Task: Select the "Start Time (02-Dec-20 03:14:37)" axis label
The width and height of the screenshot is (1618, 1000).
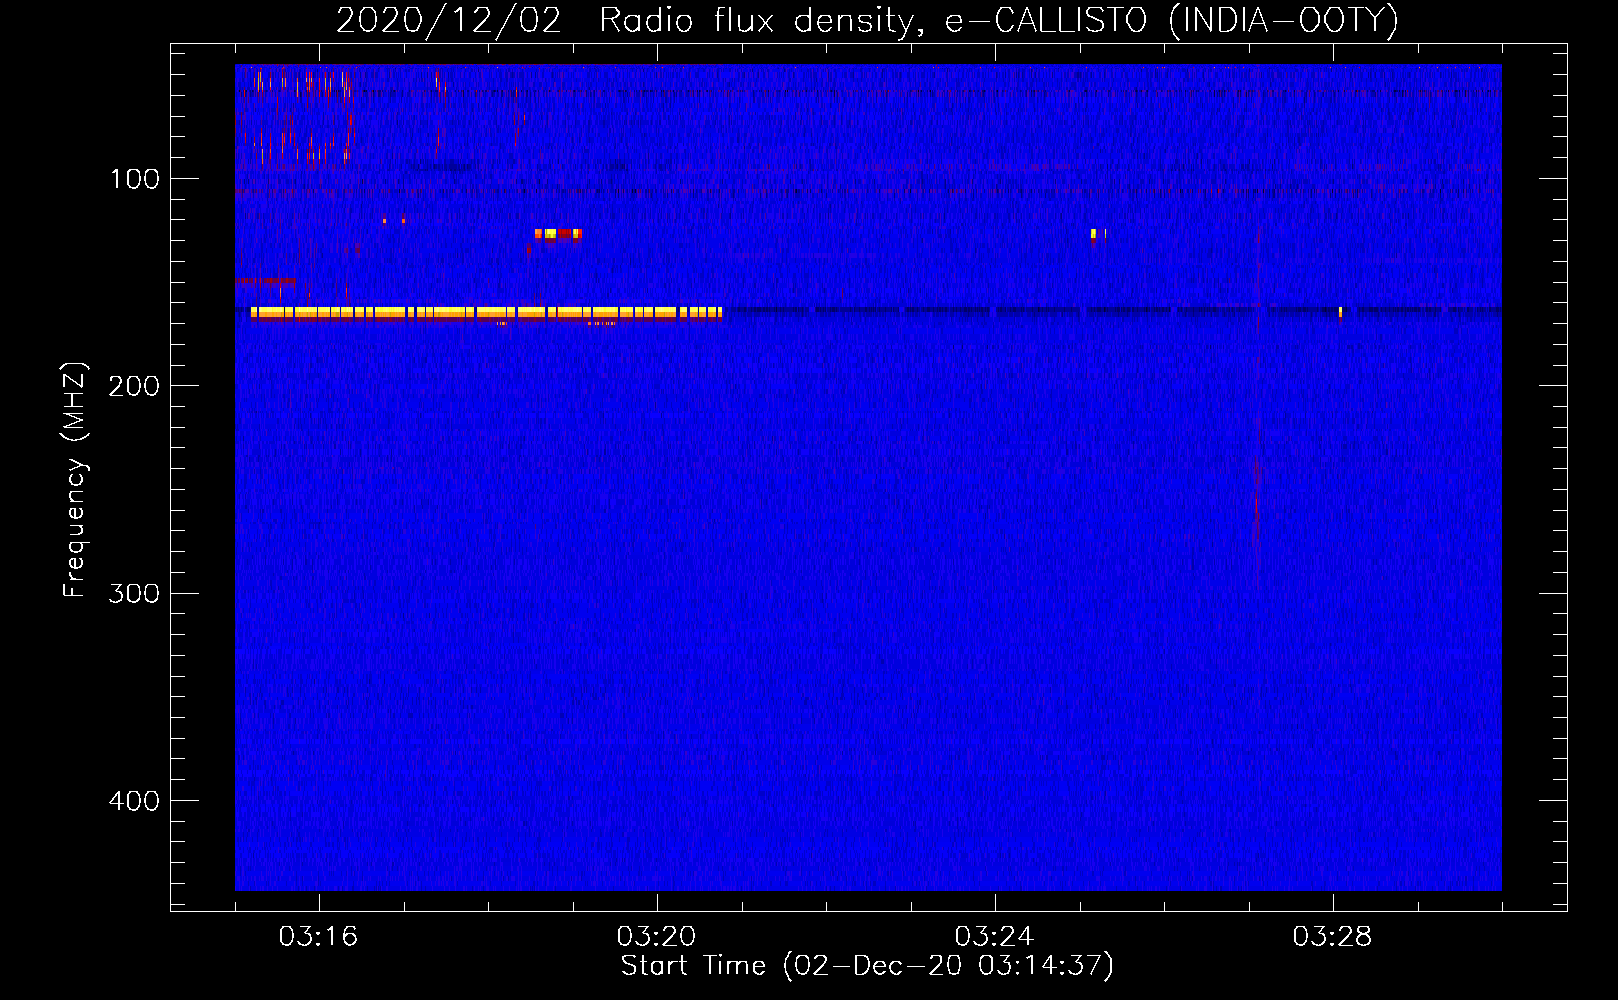Action: click(867, 966)
